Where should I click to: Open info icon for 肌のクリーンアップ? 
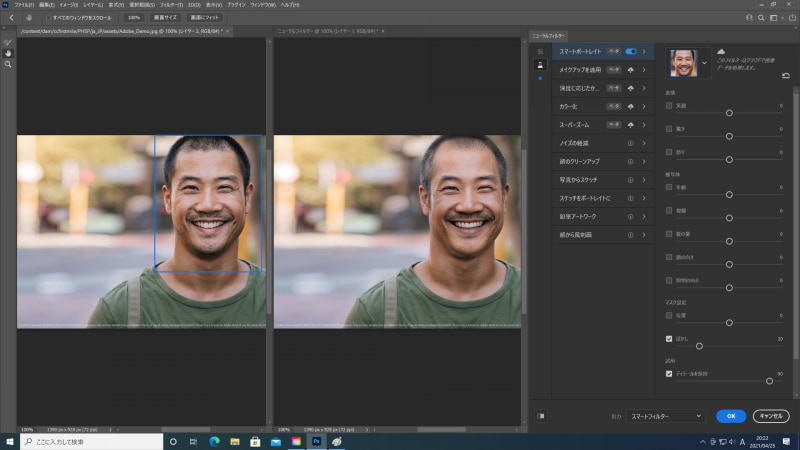pos(631,162)
